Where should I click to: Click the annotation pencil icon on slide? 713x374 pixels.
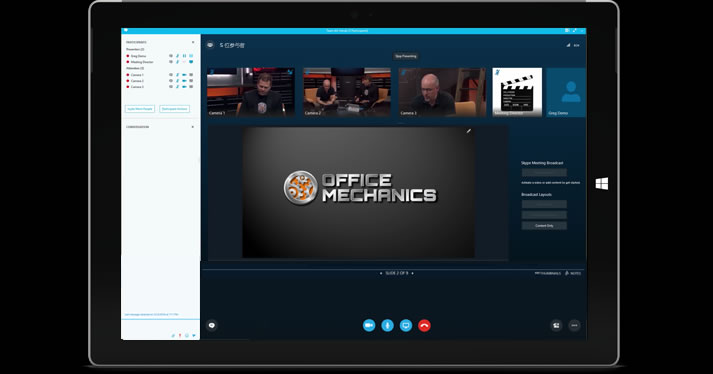(469, 131)
